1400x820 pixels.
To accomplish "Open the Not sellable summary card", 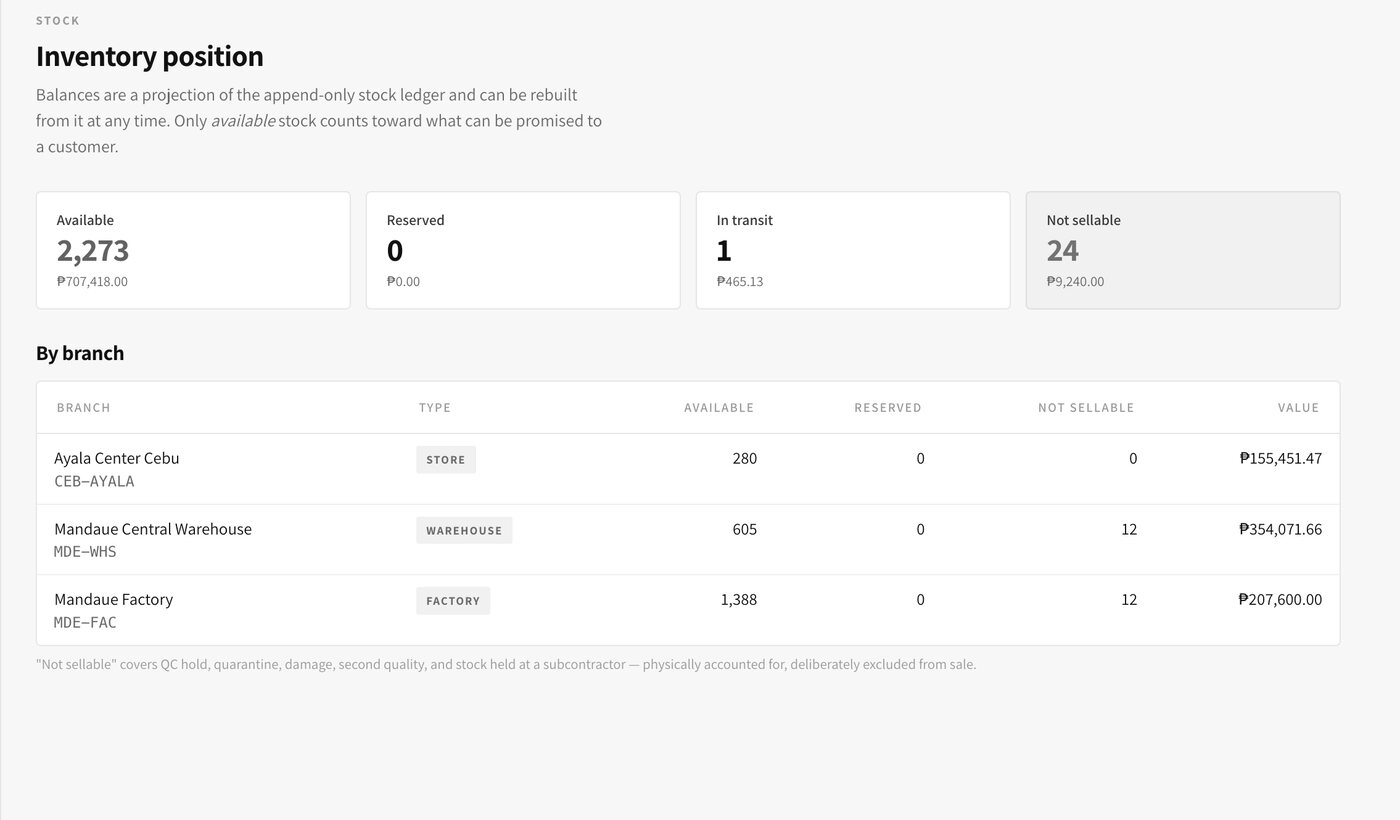I will pos(1183,250).
